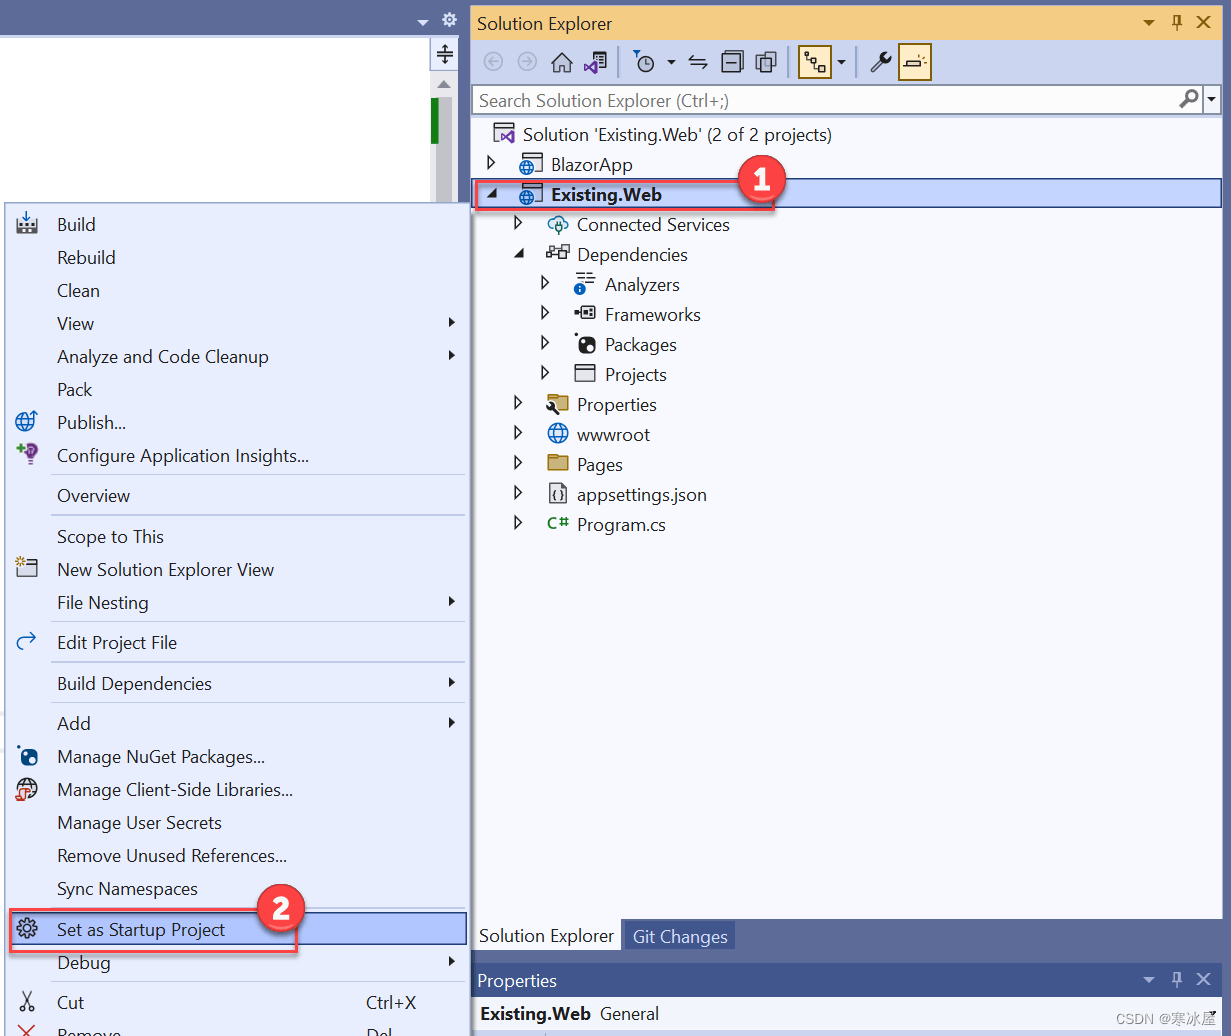Click the Publish option
The height and width of the screenshot is (1036, 1231).
pyautogui.click(x=91, y=422)
